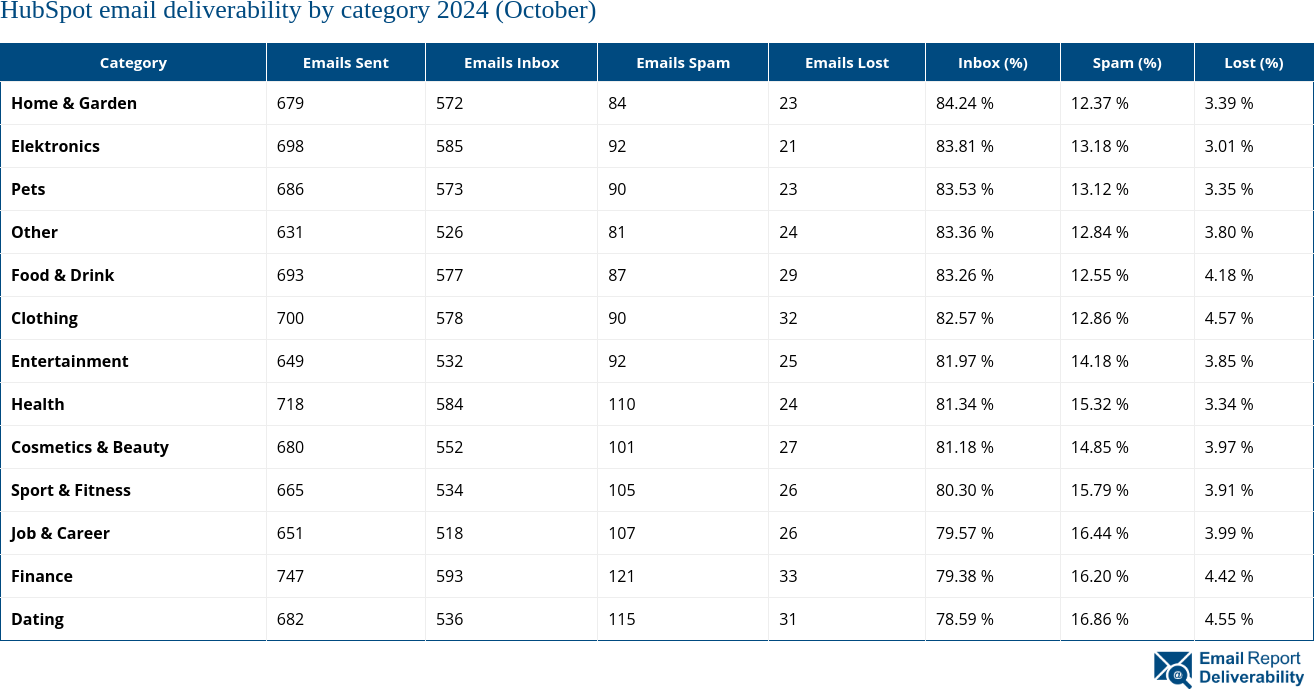Select the Other category cell
The width and height of the screenshot is (1314, 689).
134,232
